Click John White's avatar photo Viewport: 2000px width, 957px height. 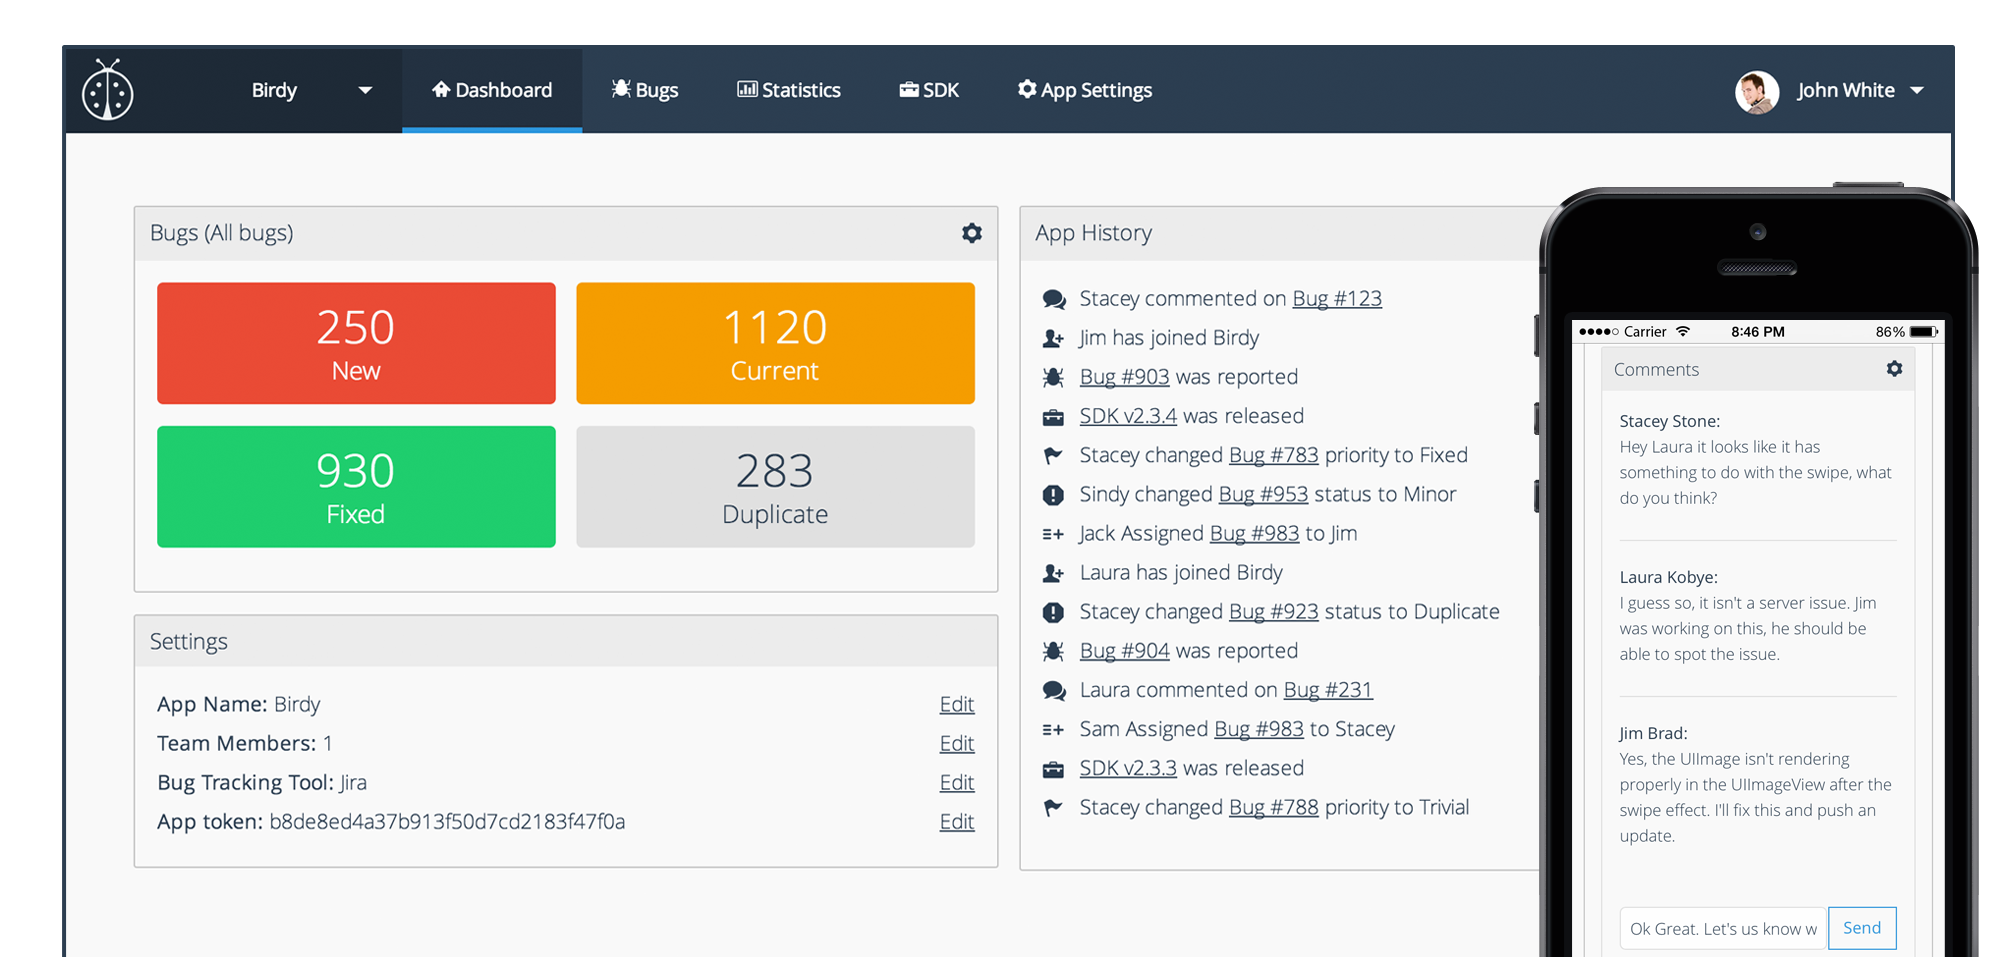coord(1756,92)
